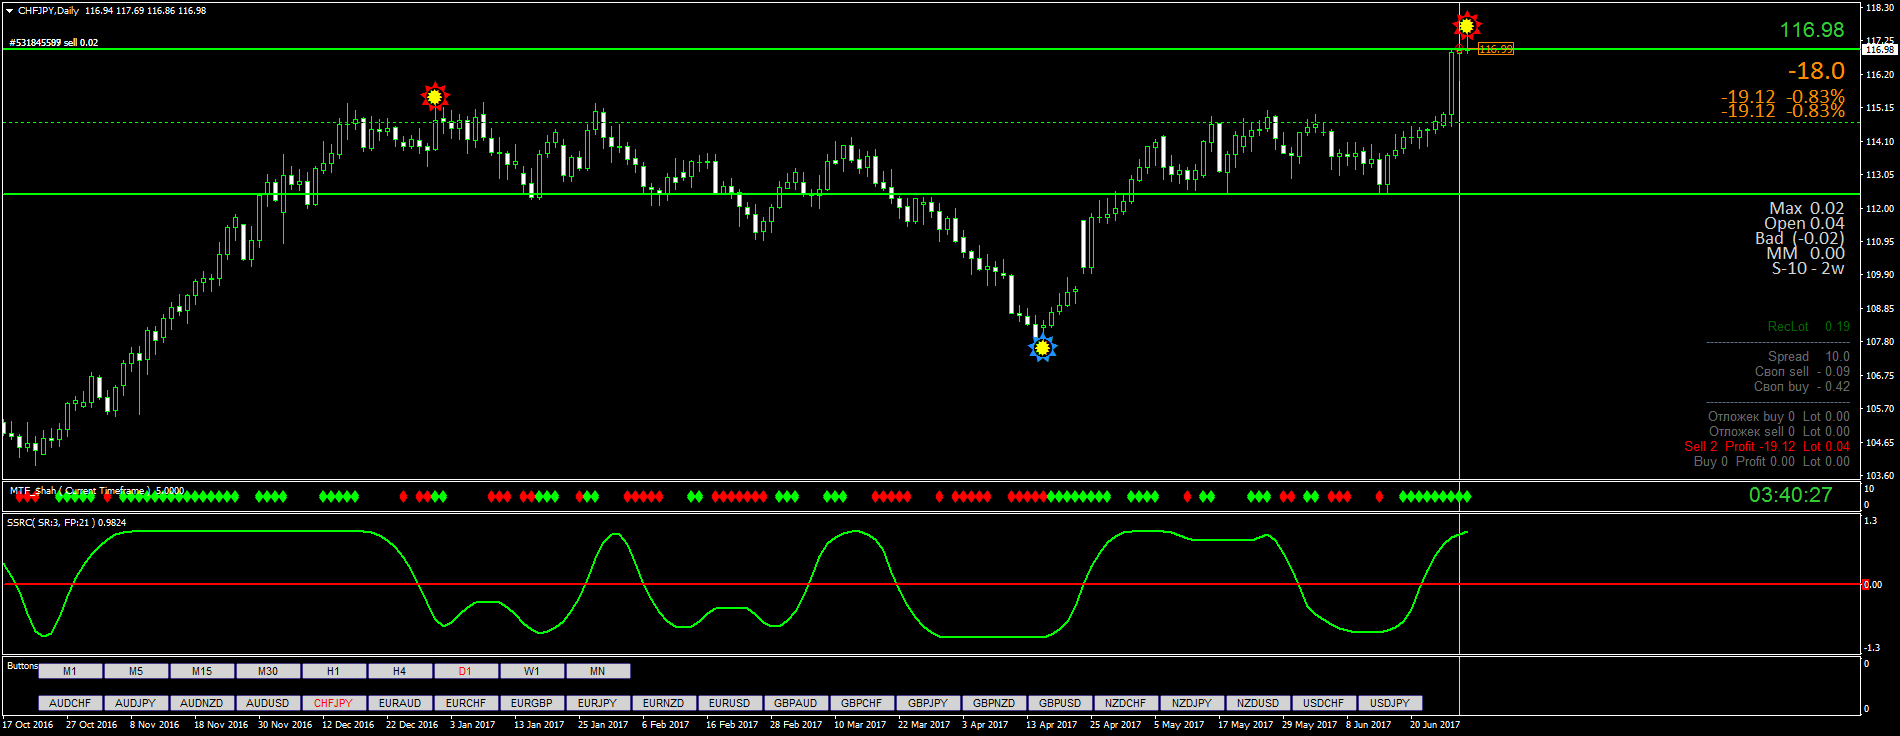This screenshot has height=736, width=1900.
Task: Click the large green 116.98 price text
Action: 1812,30
